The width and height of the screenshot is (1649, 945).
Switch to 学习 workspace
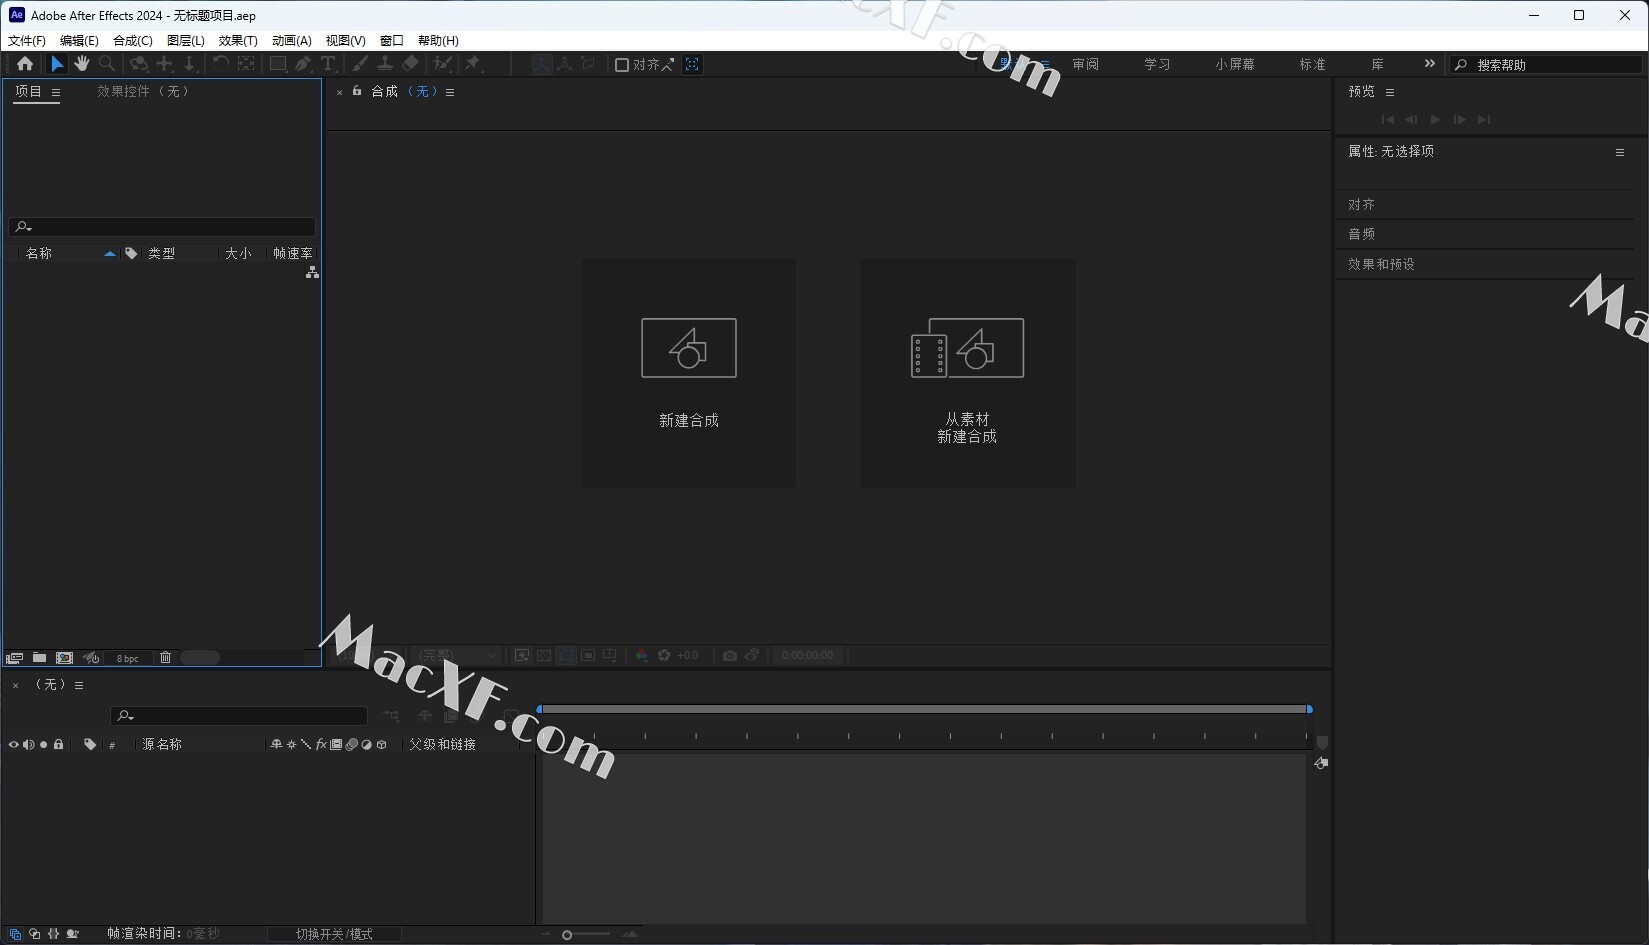tap(1157, 64)
